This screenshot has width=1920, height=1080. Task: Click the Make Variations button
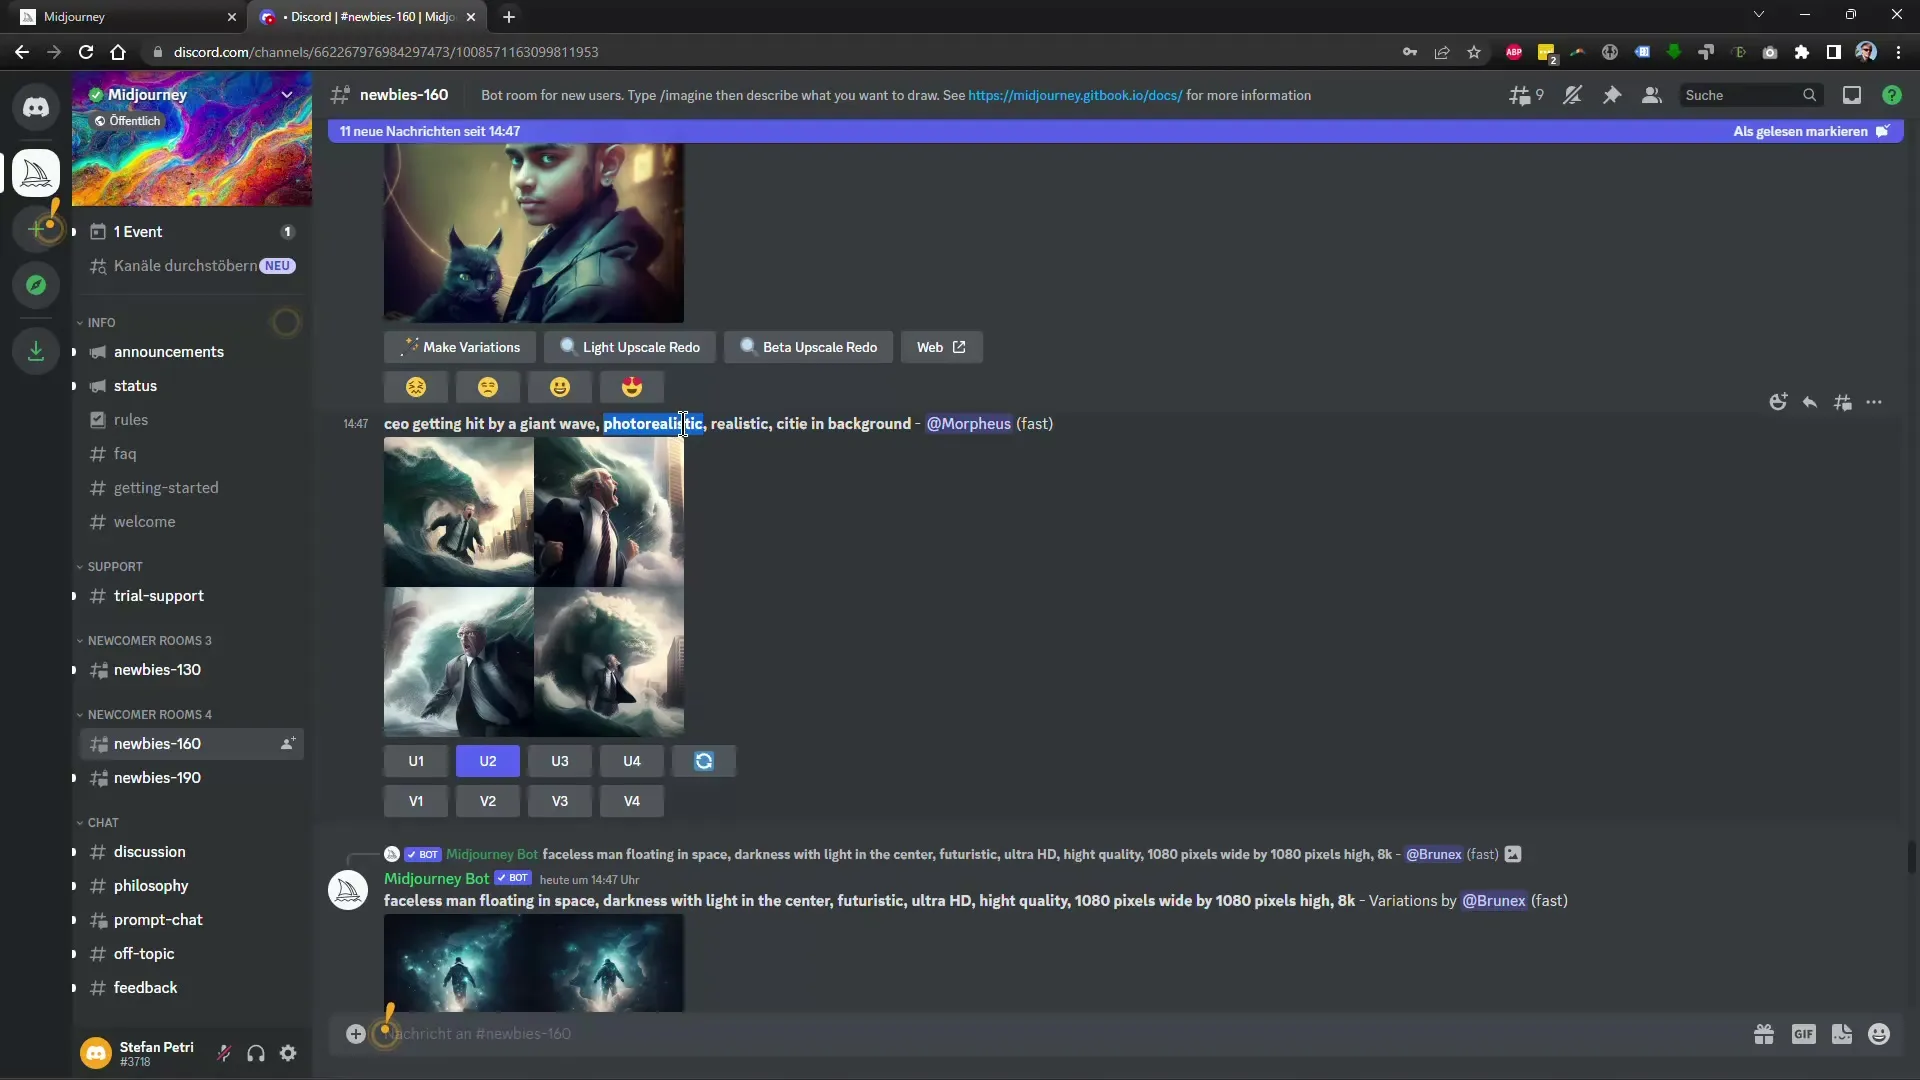[460, 345]
